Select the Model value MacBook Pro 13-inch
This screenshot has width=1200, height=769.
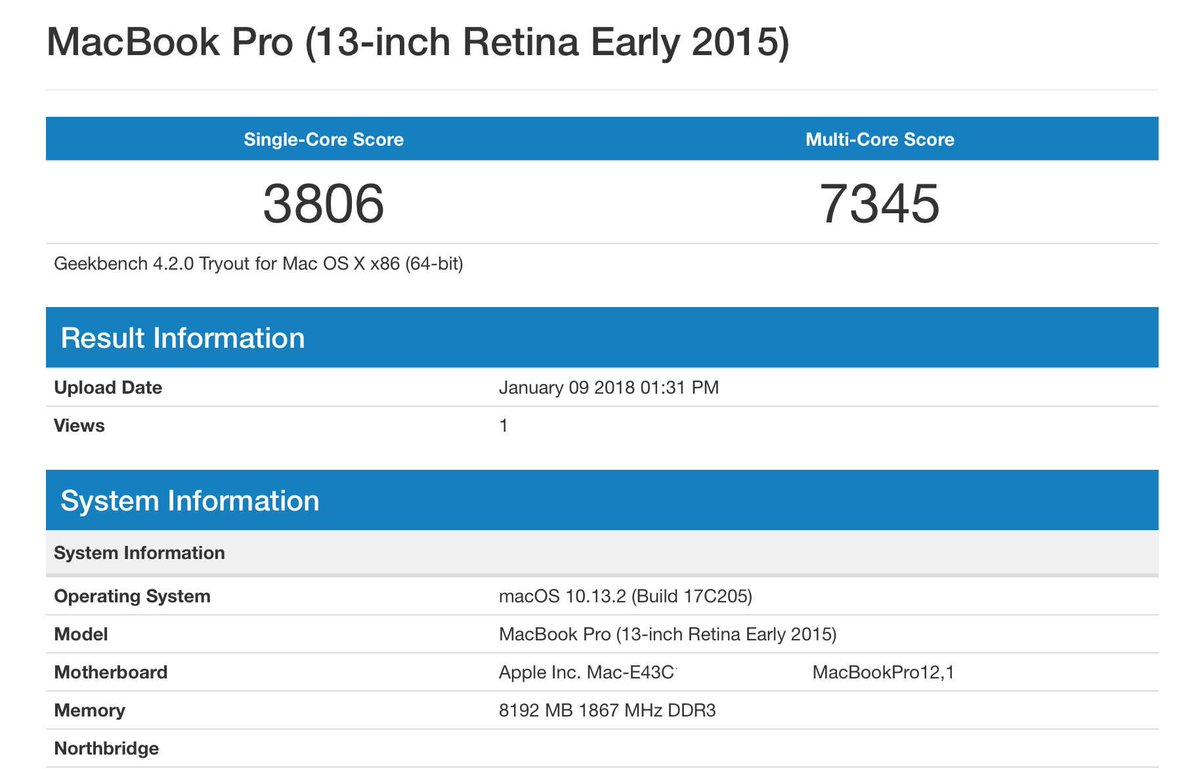(x=667, y=634)
